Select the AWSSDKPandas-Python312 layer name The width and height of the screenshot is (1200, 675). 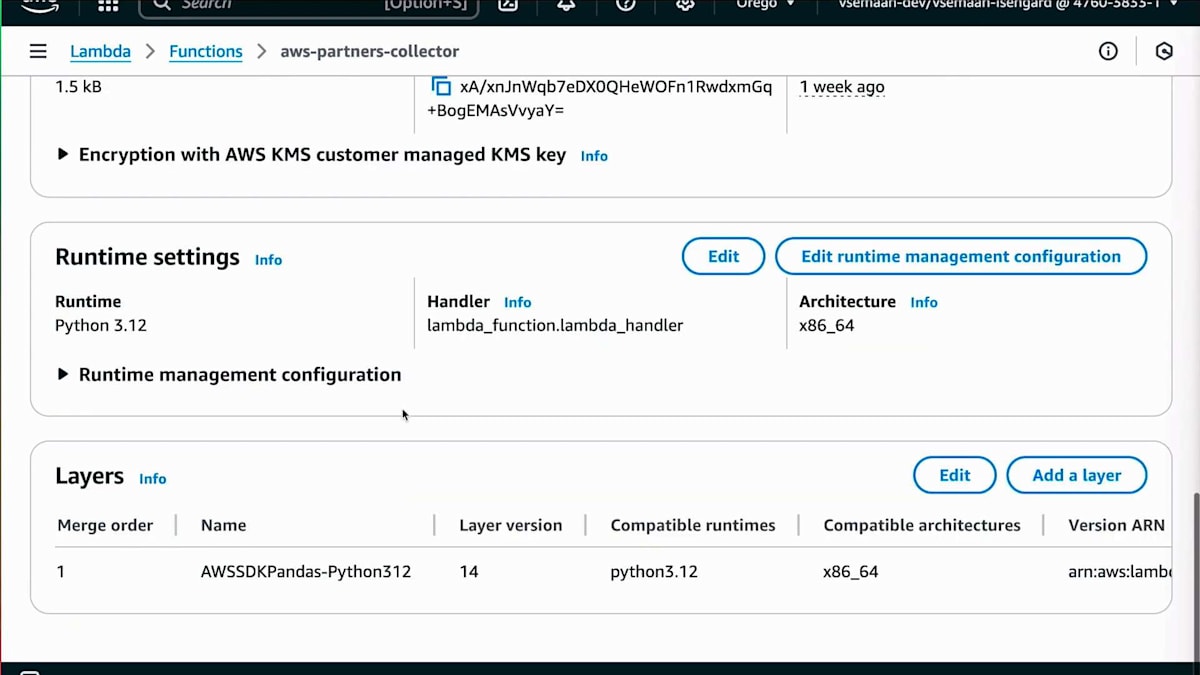point(306,572)
